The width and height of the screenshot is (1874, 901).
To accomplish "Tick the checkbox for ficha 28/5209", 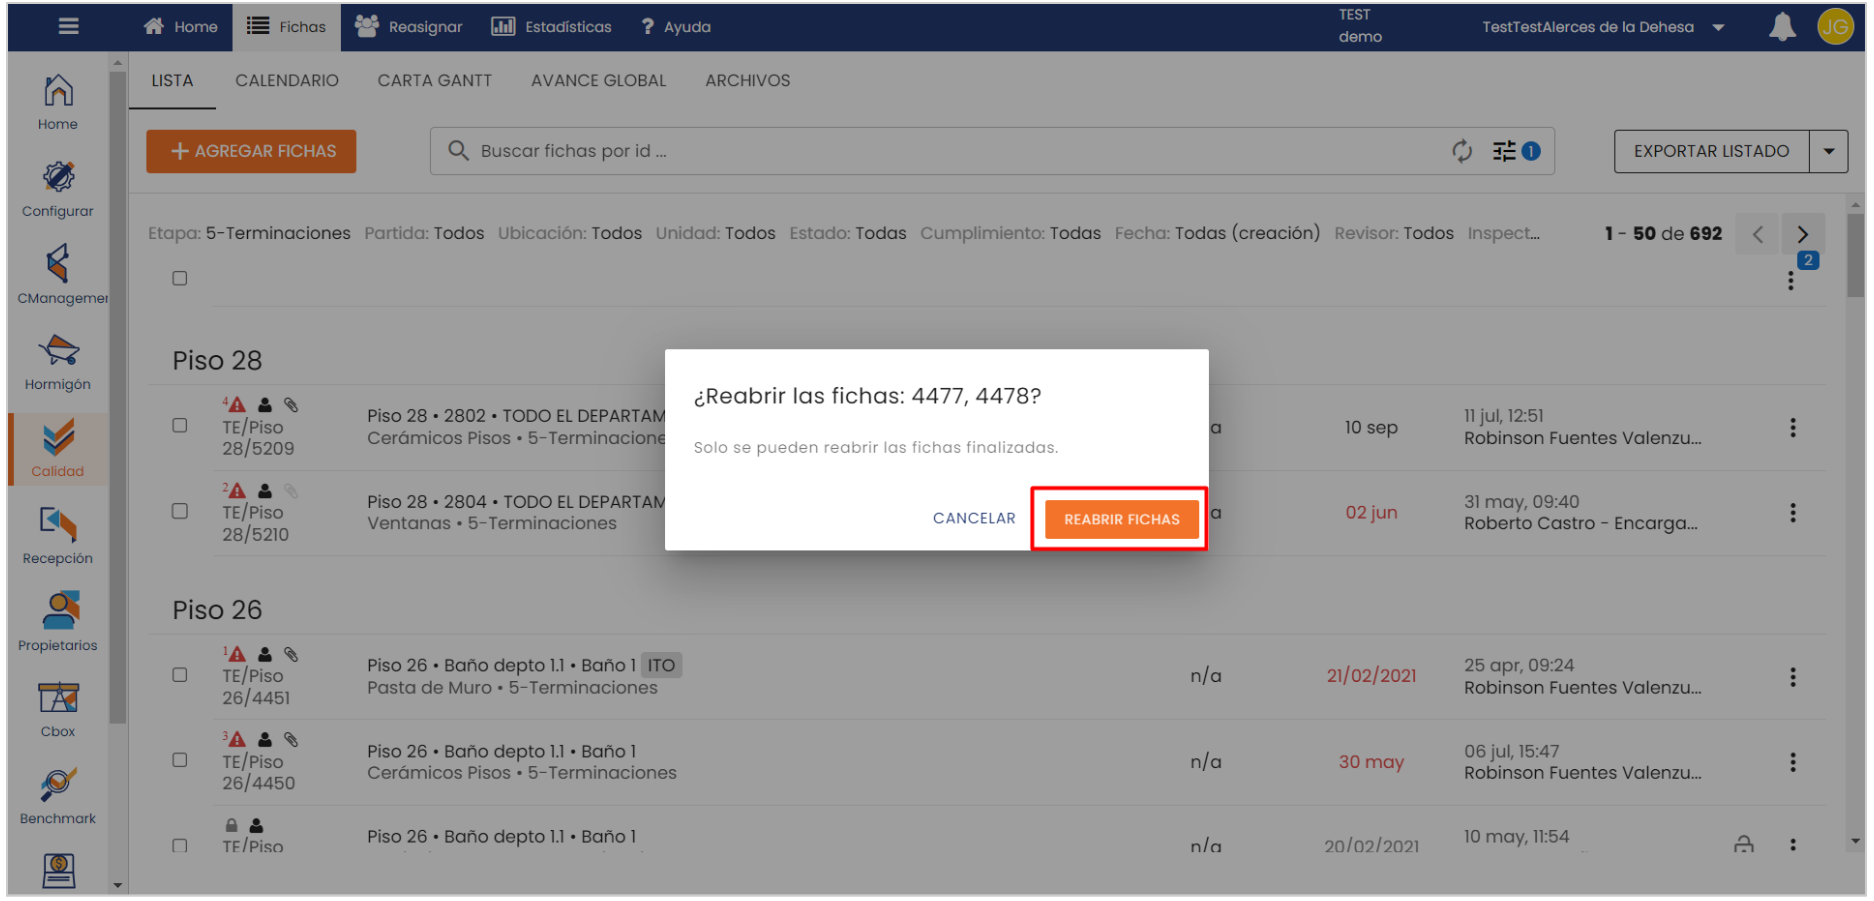I will pos(180,426).
